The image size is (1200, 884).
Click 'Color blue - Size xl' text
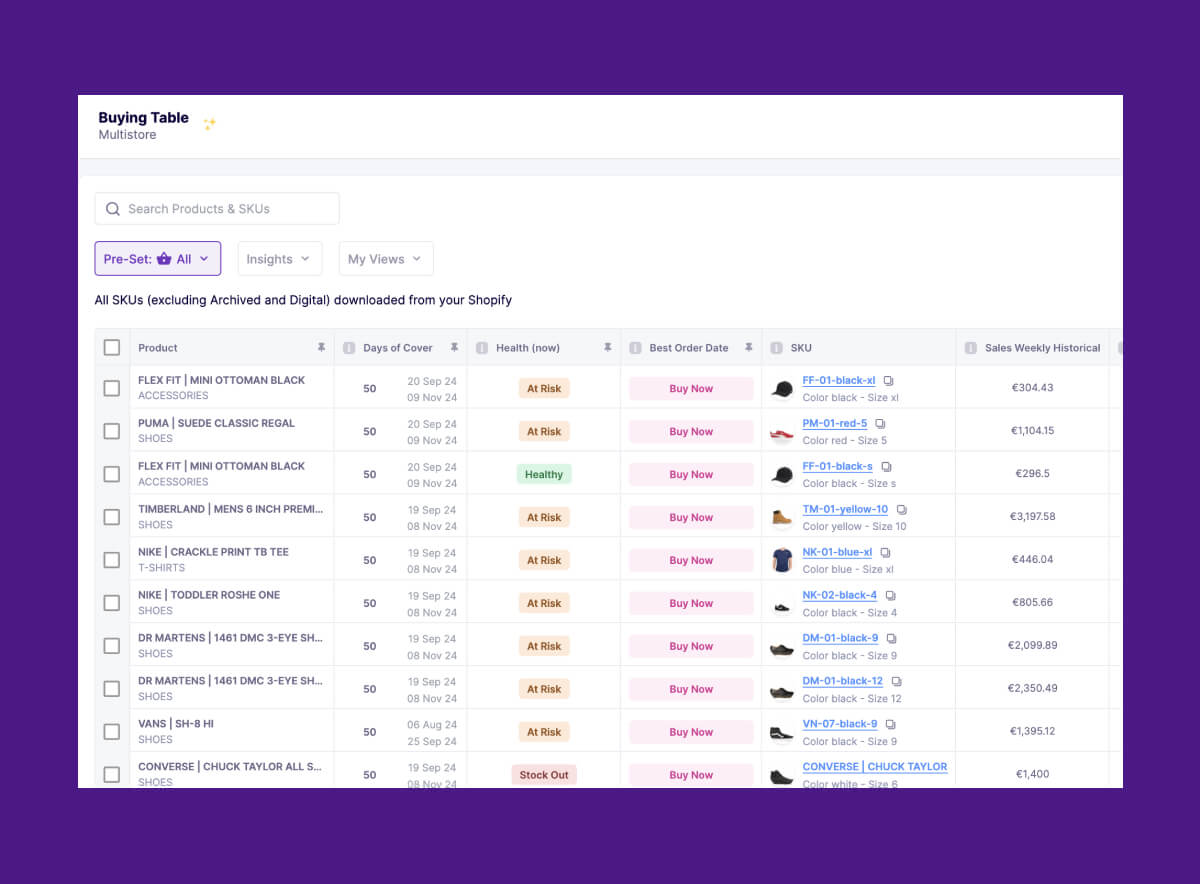click(x=848, y=570)
